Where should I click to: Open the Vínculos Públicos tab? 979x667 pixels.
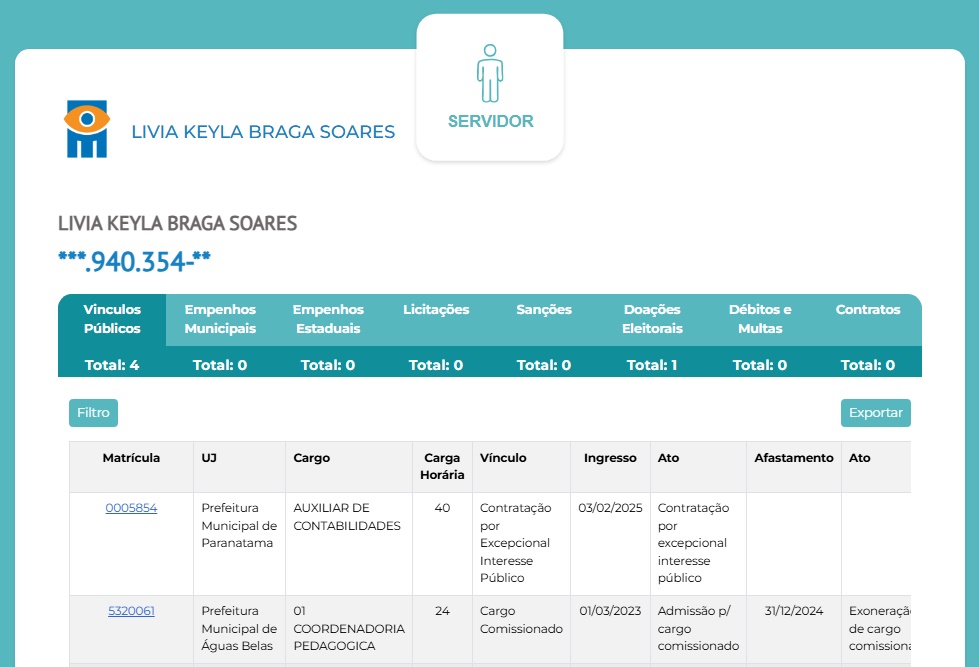pos(112,319)
